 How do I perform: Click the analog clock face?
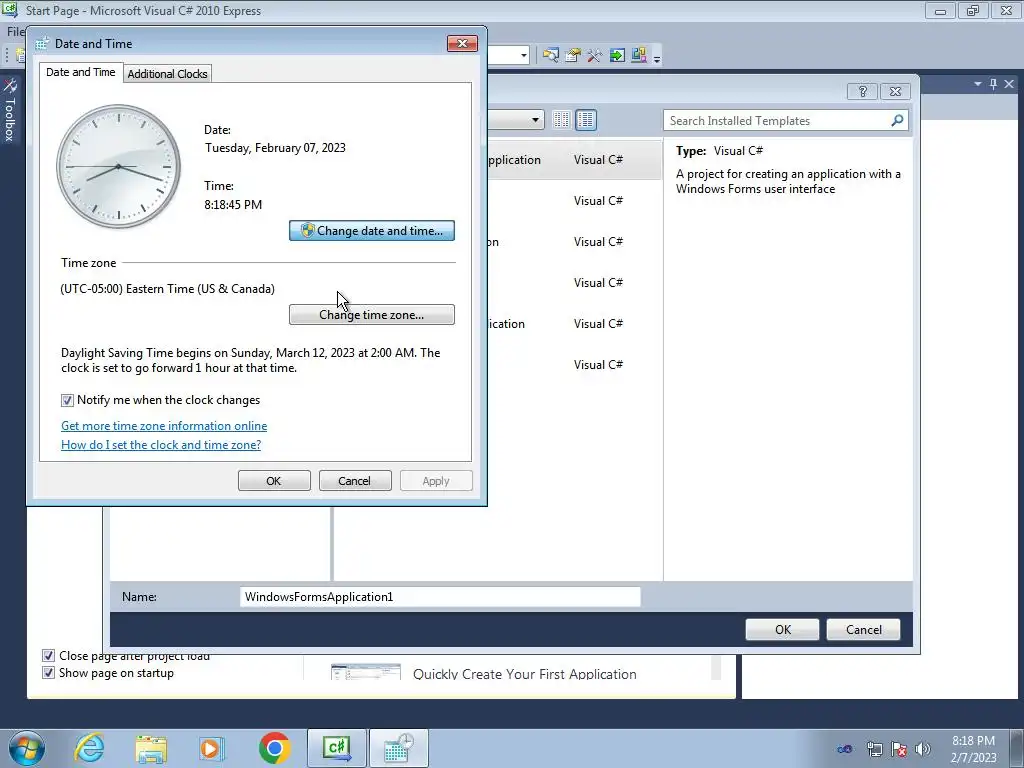click(118, 167)
